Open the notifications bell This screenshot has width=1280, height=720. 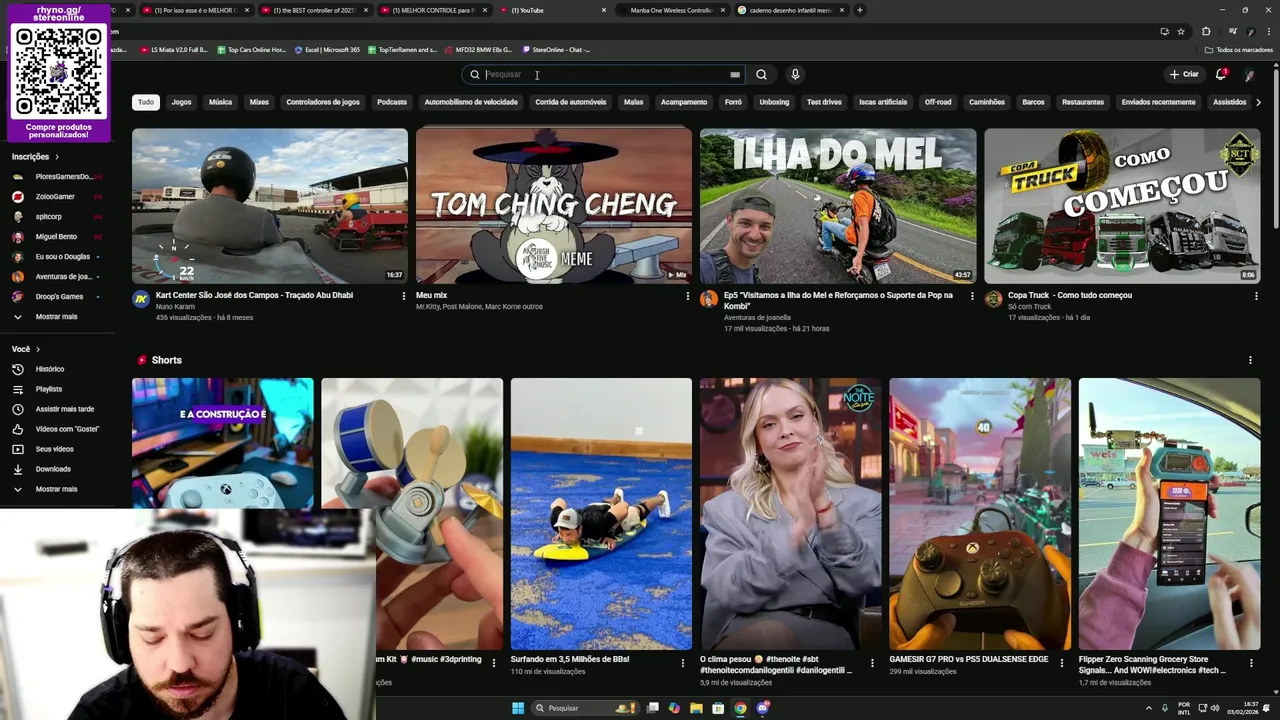pyautogui.click(x=1221, y=74)
